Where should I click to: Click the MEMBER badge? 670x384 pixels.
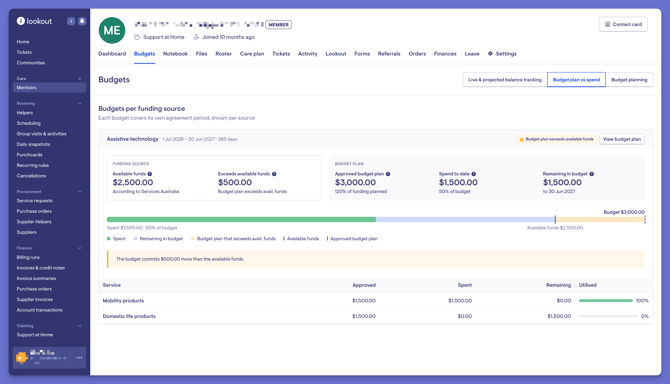pos(279,25)
